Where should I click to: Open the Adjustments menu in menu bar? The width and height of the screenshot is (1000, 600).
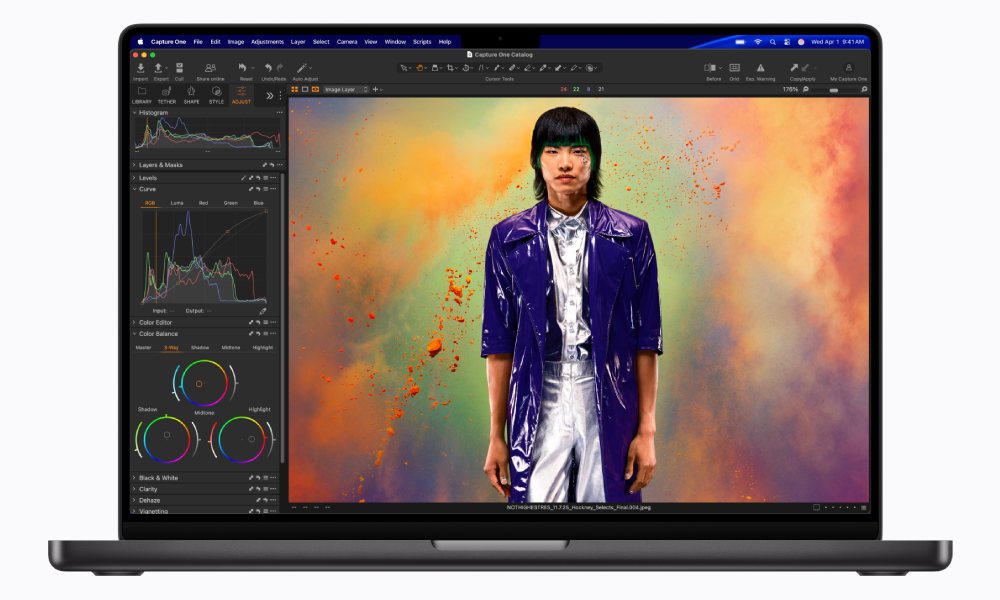pyautogui.click(x=267, y=42)
